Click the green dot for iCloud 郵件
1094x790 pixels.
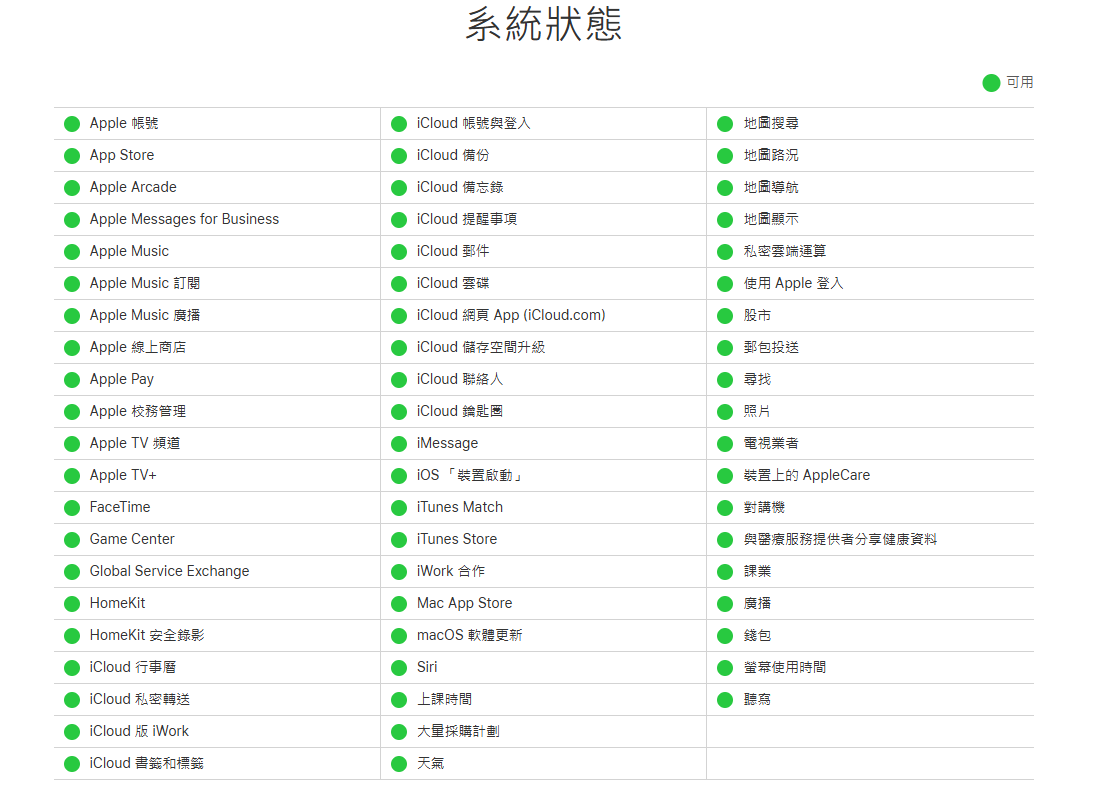coord(399,252)
